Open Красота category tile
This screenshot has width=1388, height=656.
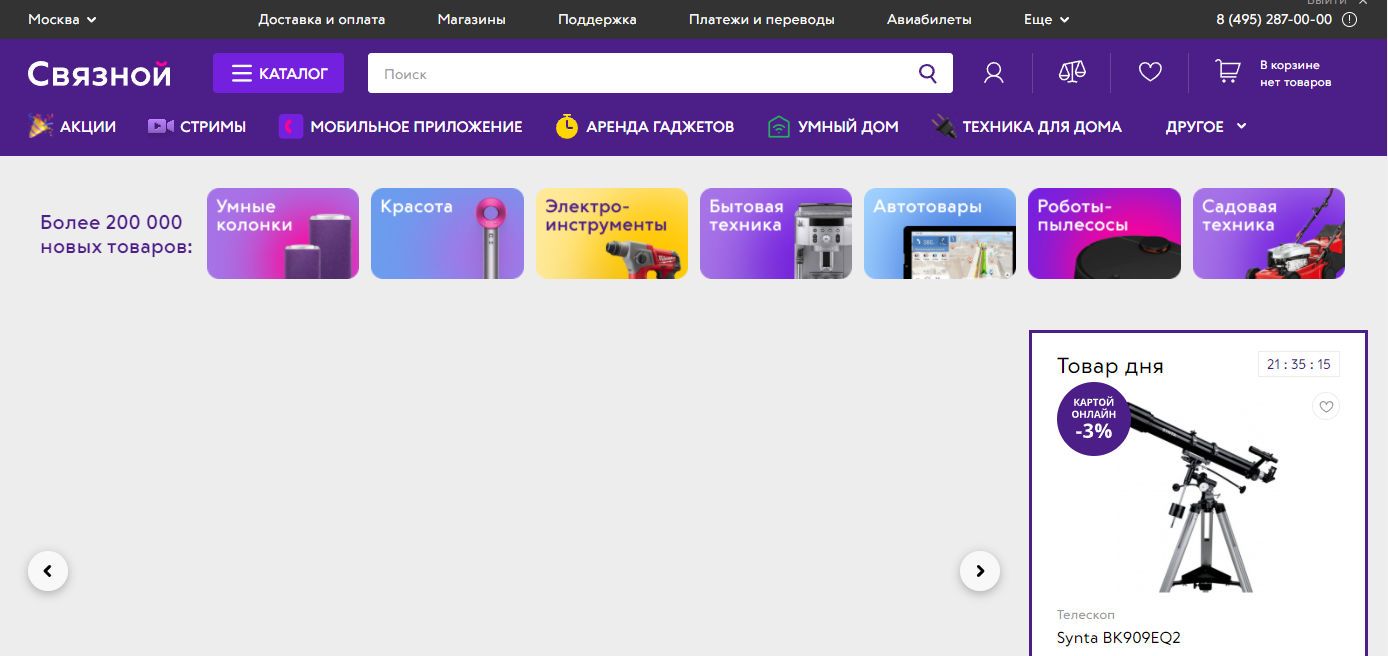point(447,233)
